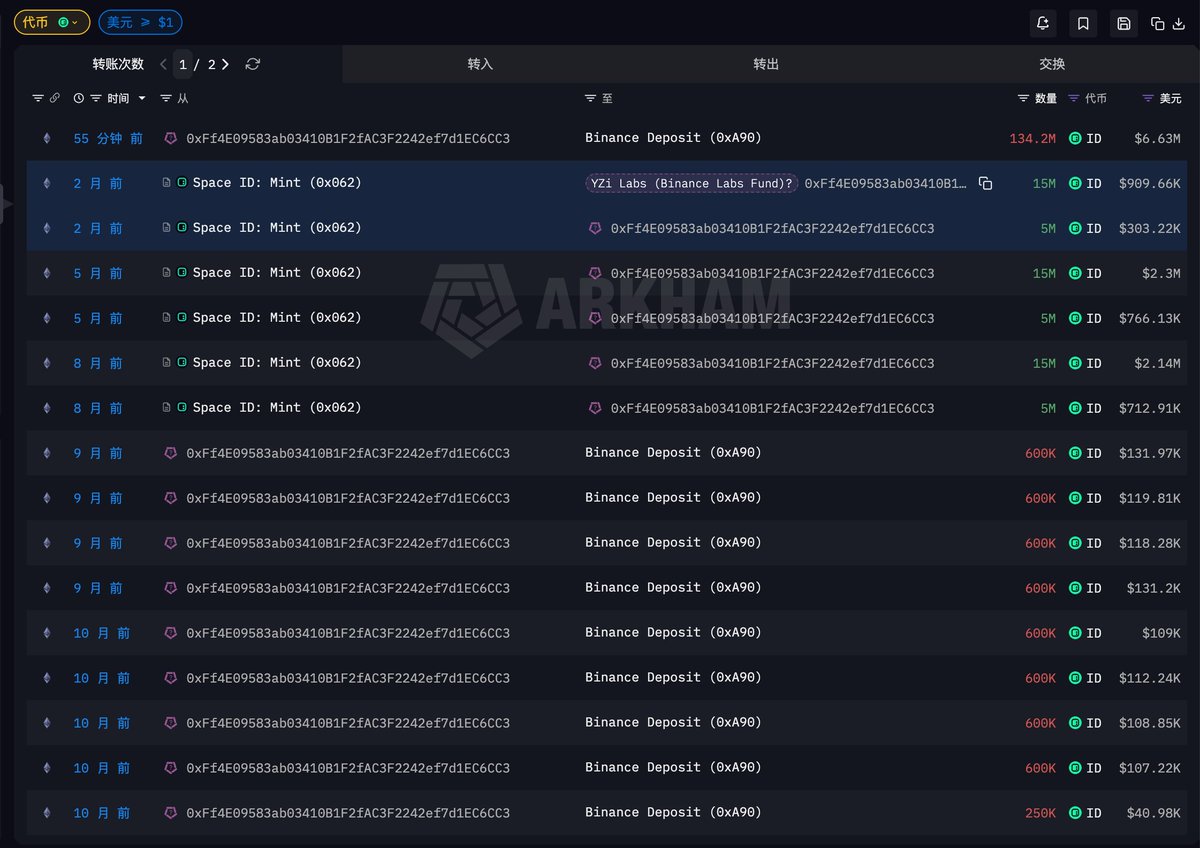Open Binance Deposit (0xA90) on the $6.63M row

coord(673,138)
